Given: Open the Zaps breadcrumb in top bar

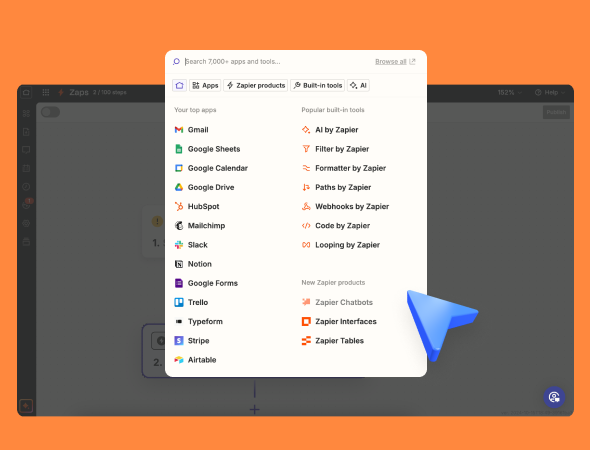Looking at the screenshot, I should tap(79, 93).
